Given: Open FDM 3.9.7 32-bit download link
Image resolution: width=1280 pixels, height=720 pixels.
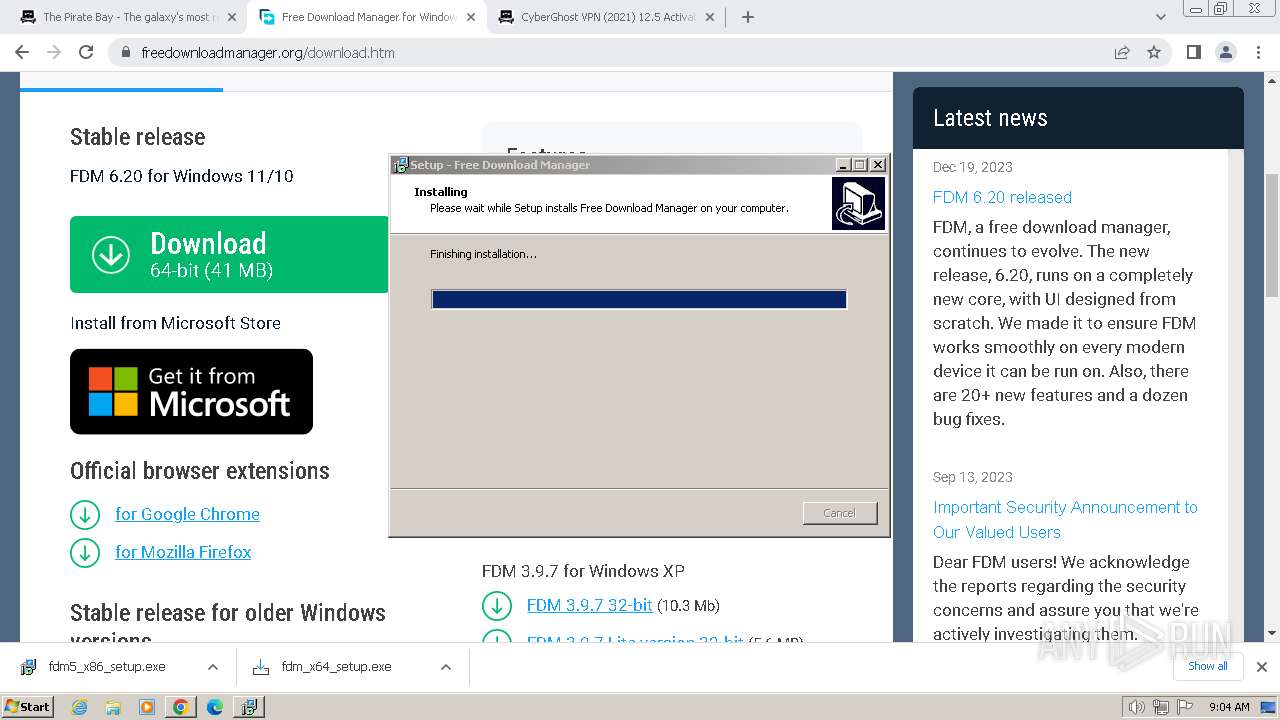Looking at the screenshot, I should click(589, 605).
